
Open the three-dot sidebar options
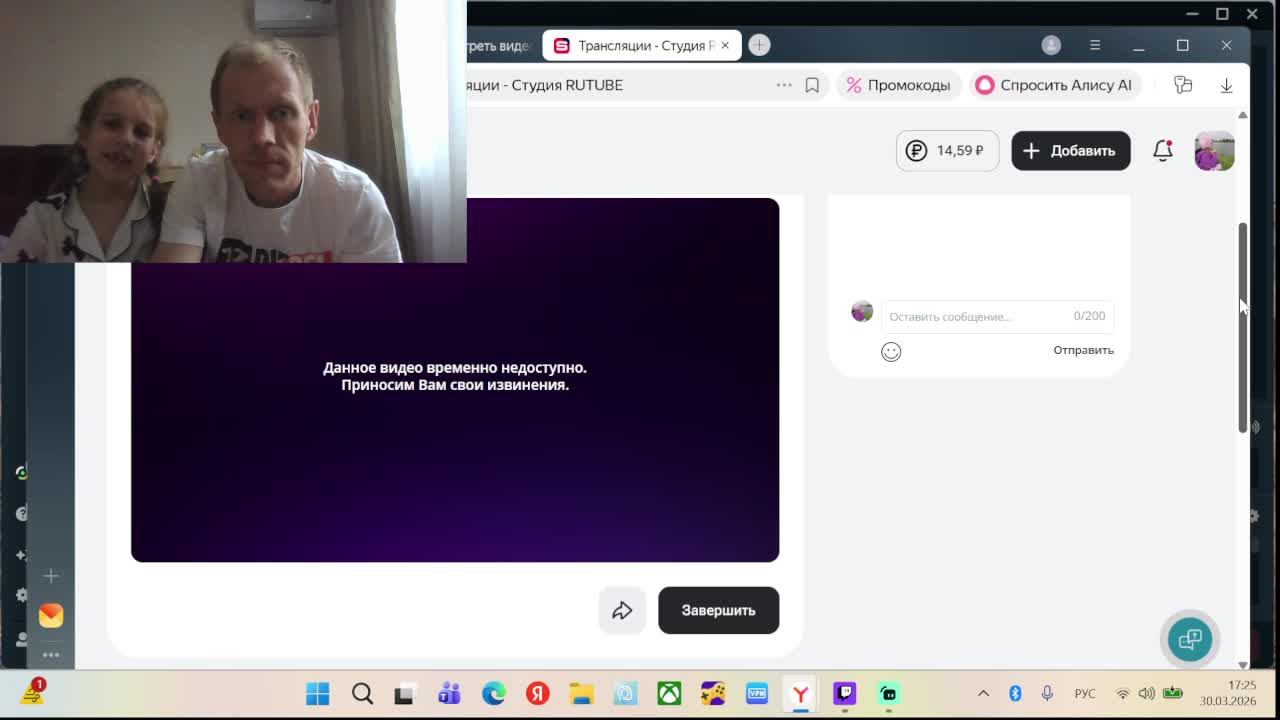coord(51,655)
